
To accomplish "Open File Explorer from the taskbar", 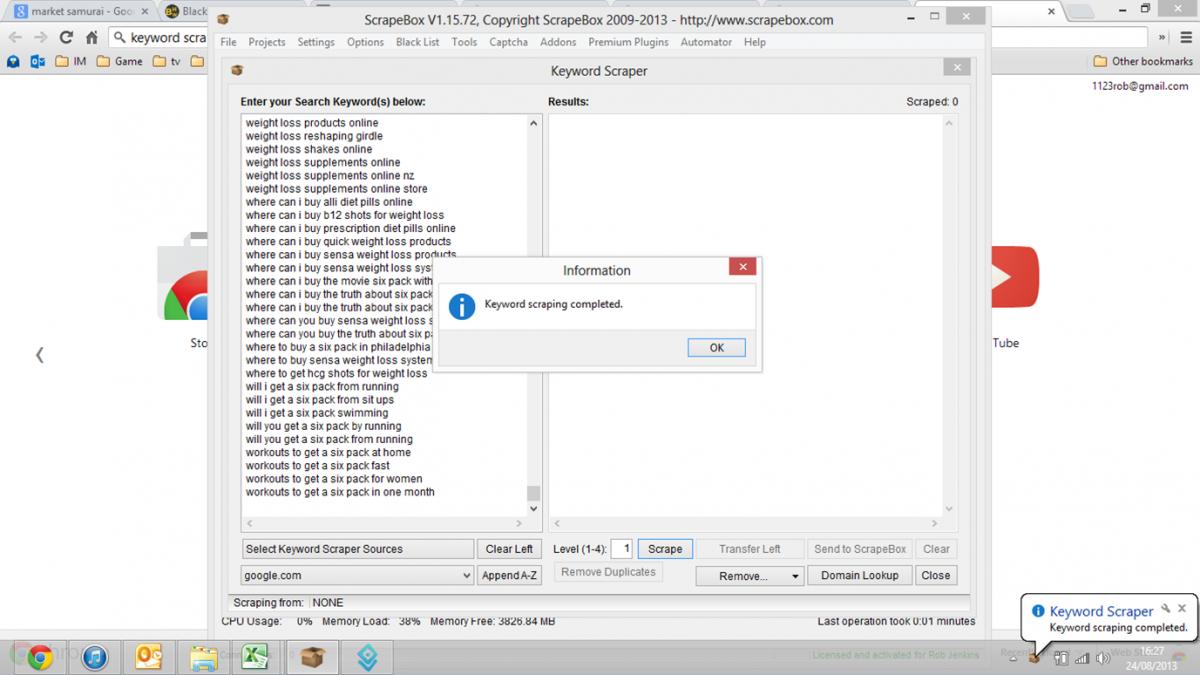I will 203,657.
